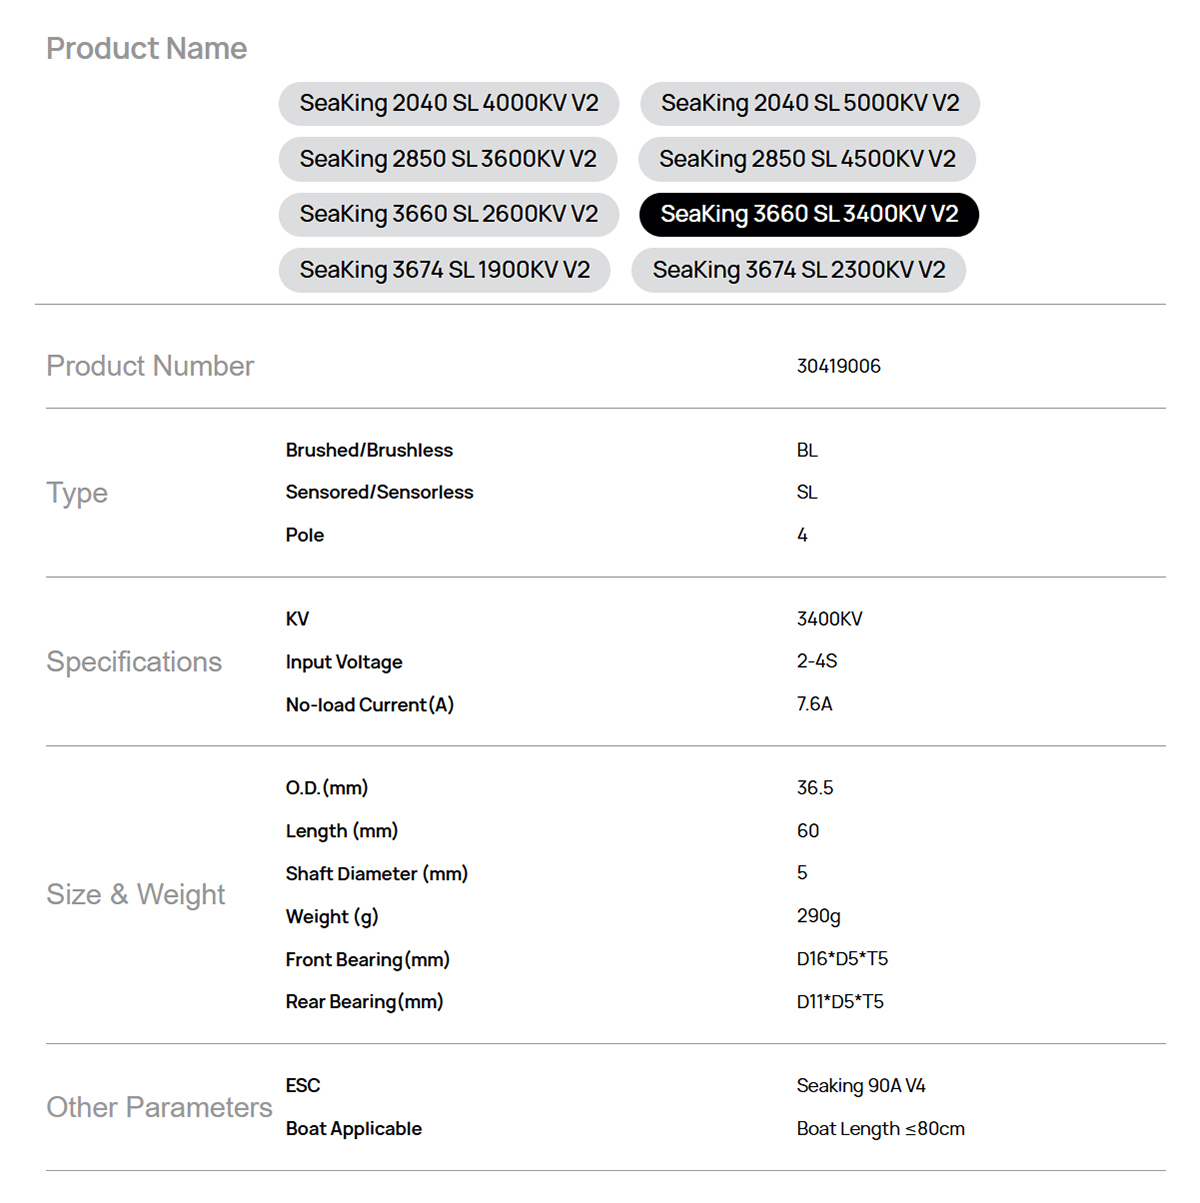Image resolution: width=1200 pixels, height=1203 pixels.
Task: Click the Input Voltage row label
Action: click(x=344, y=662)
